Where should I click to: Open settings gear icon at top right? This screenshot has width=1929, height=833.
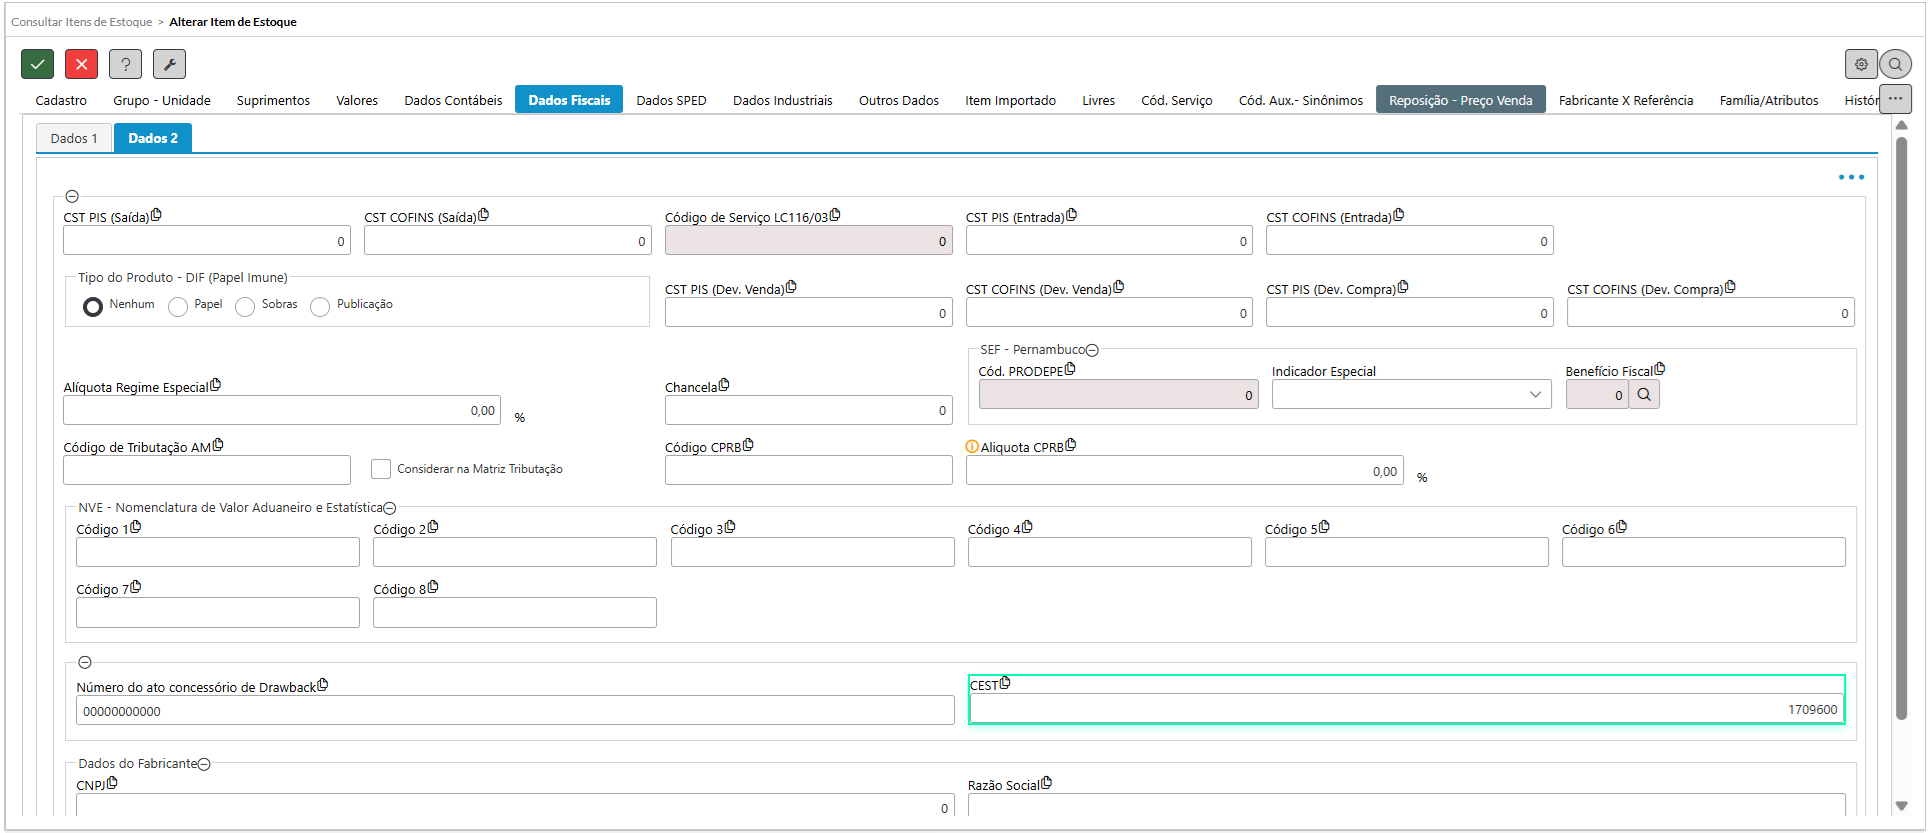pyautogui.click(x=1861, y=64)
